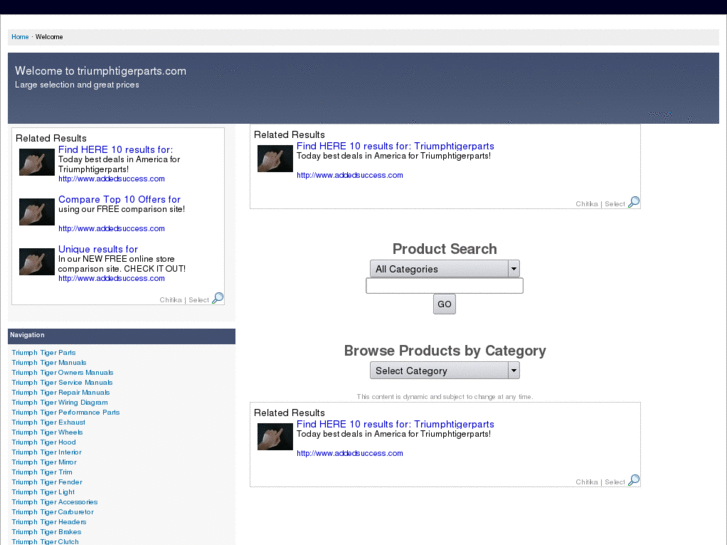
Task: Open 'Compare Top 10 Offers for' ad link
Action: pyautogui.click(x=119, y=199)
